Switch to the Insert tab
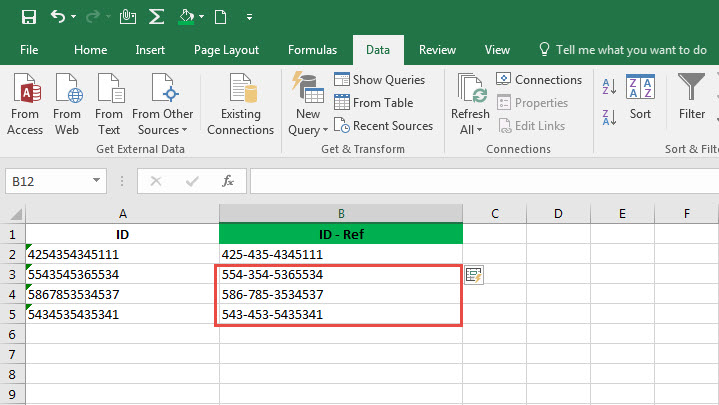 point(150,50)
